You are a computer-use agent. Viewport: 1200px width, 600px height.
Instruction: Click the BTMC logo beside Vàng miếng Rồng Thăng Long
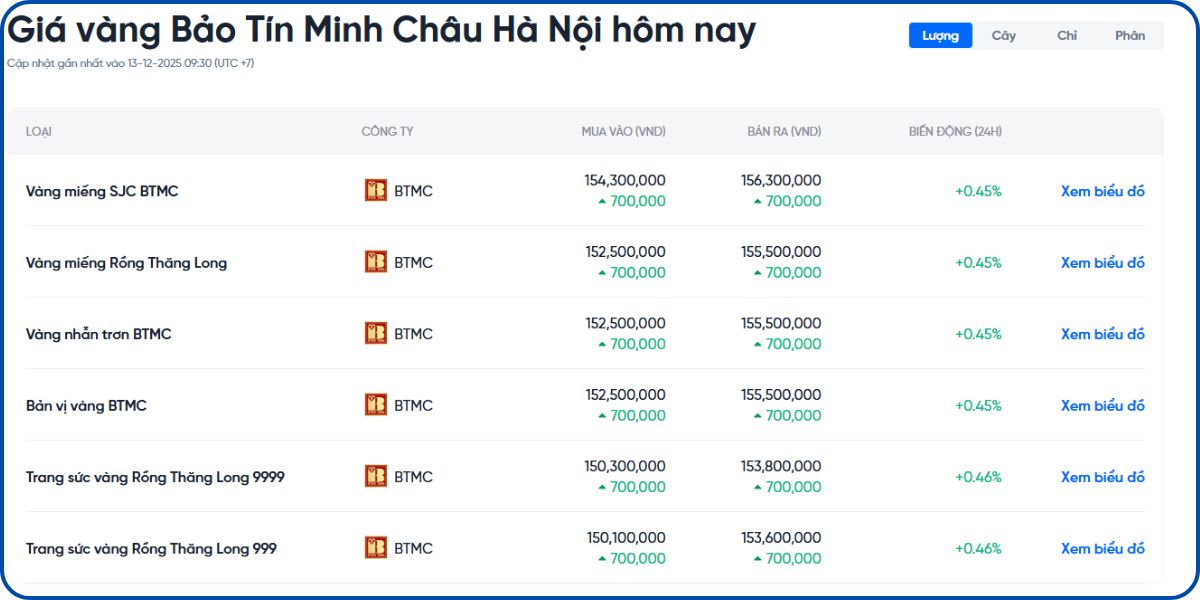[x=375, y=262]
